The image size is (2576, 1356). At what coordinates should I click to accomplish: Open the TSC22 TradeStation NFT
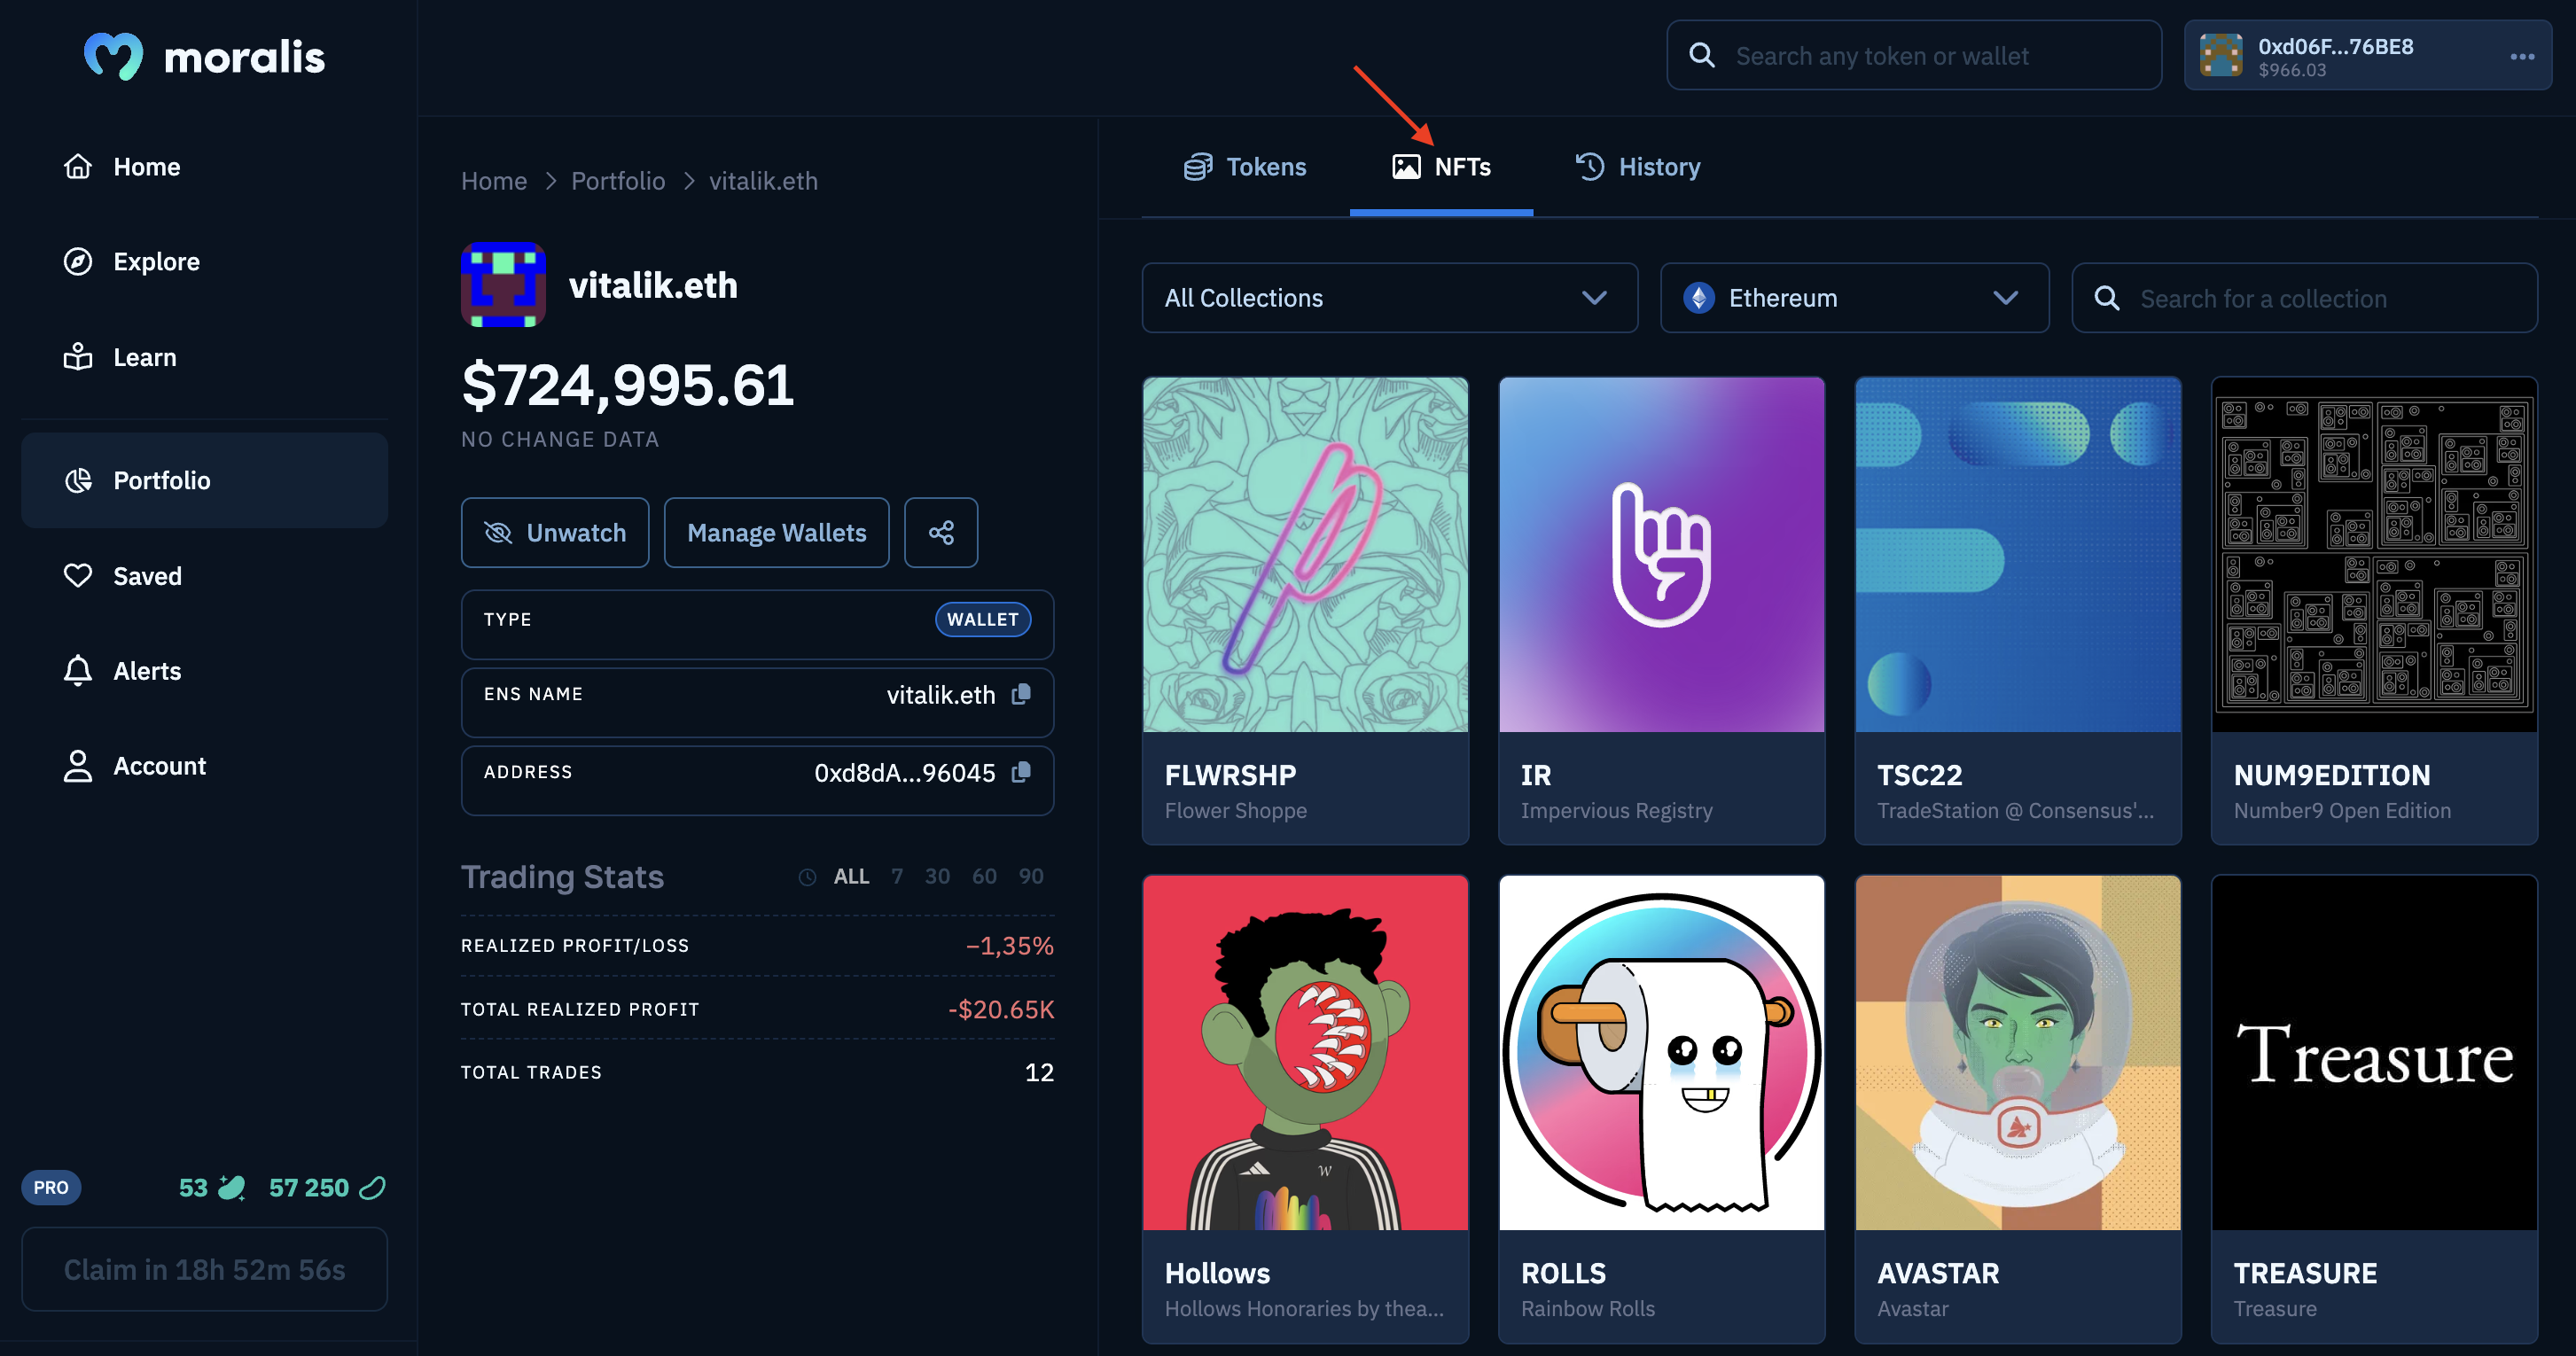click(x=2018, y=610)
